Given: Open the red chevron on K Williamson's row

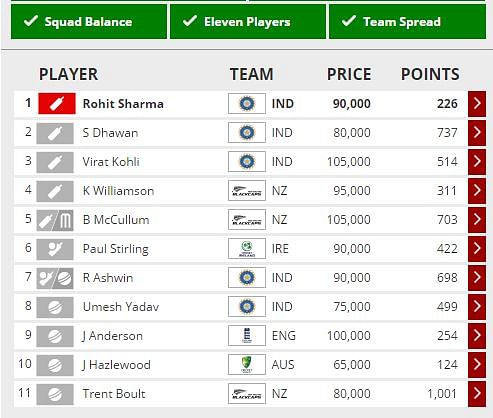Looking at the screenshot, I should 477,191.
